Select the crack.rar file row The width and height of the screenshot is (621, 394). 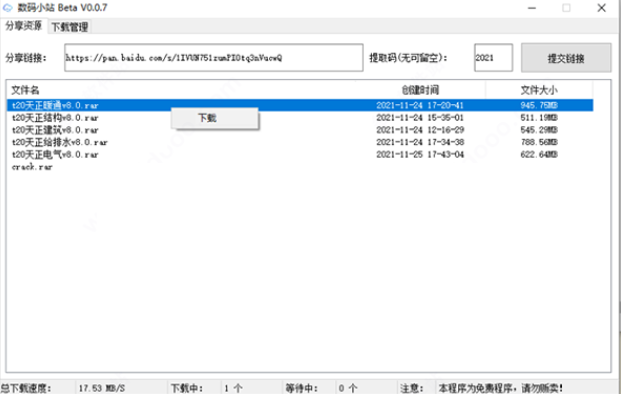pyautogui.click(x=32, y=167)
